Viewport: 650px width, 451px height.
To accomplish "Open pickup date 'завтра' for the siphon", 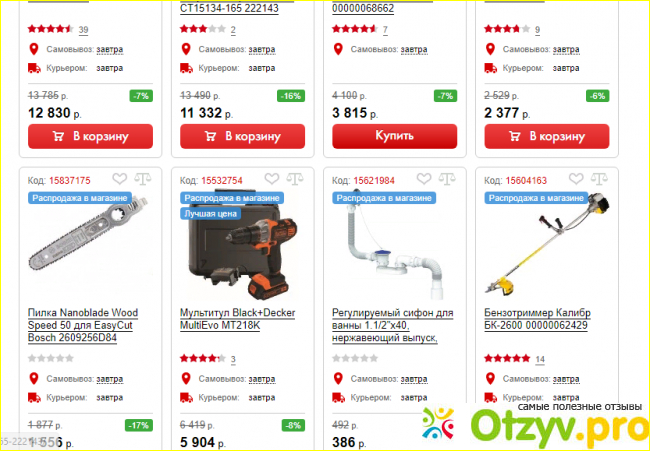I will 414,379.
